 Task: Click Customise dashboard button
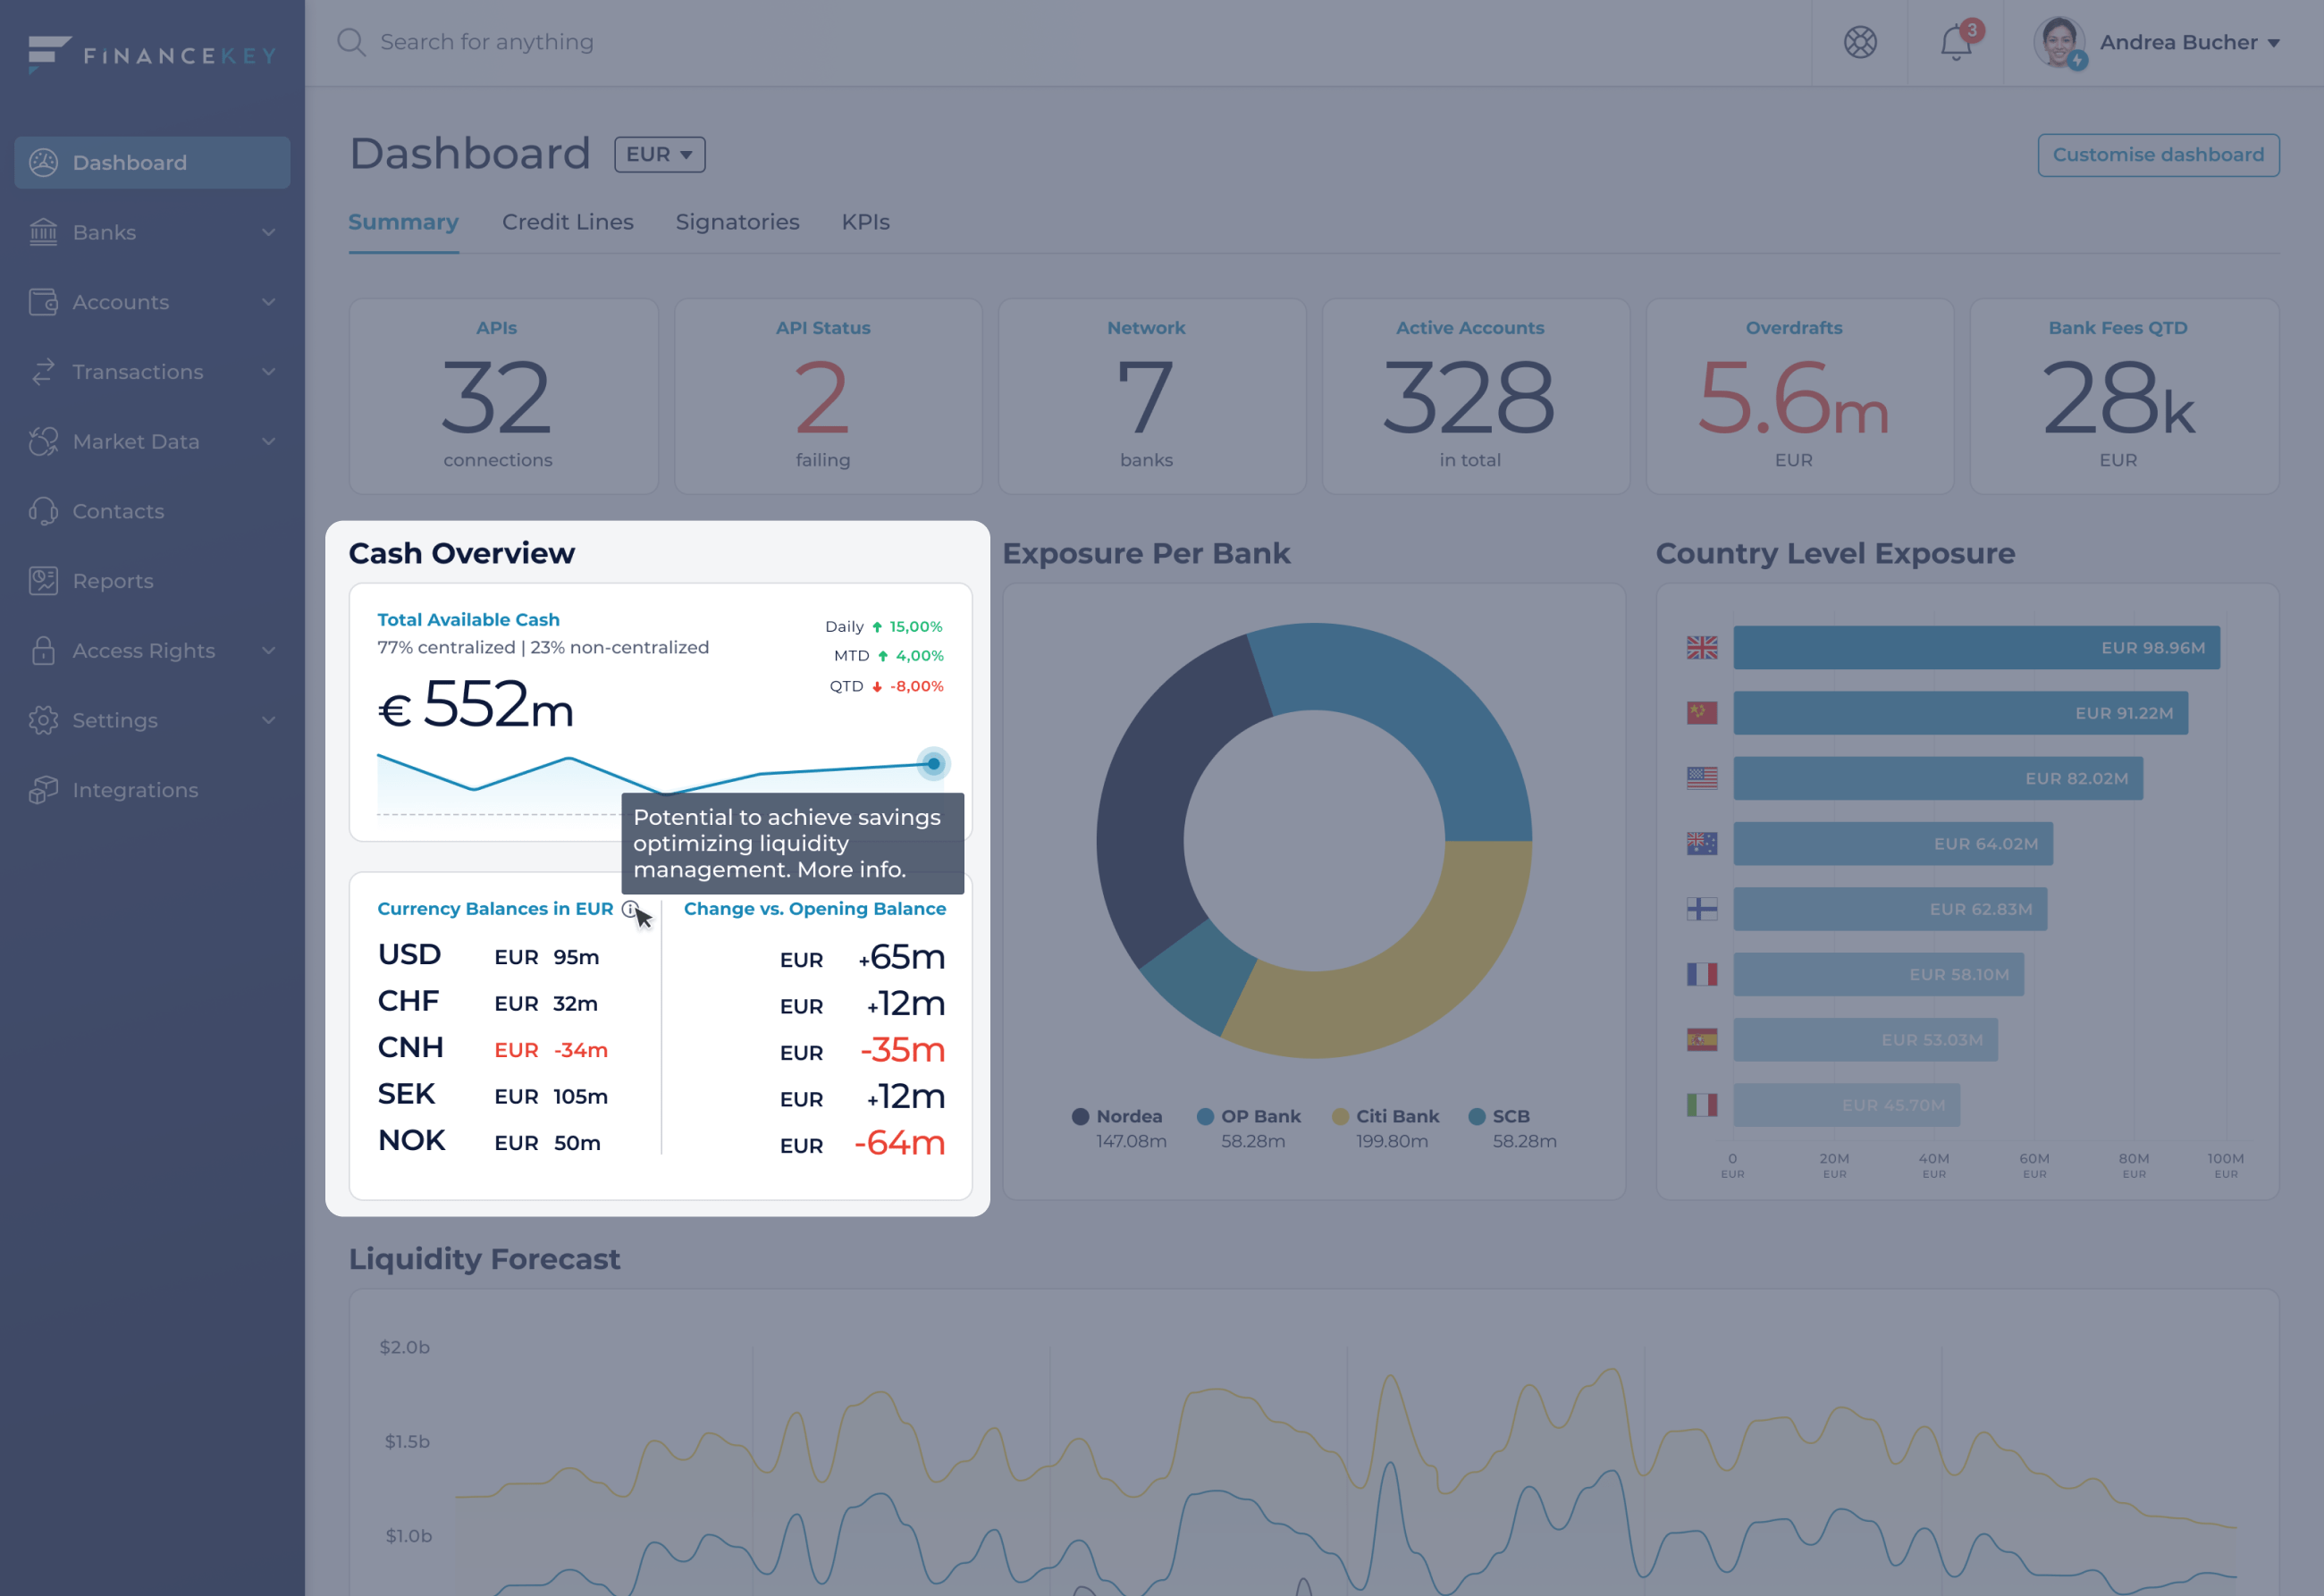pyautogui.click(x=2157, y=155)
